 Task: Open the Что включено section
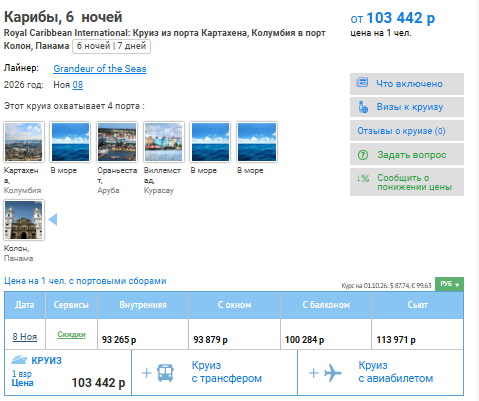click(x=407, y=84)
